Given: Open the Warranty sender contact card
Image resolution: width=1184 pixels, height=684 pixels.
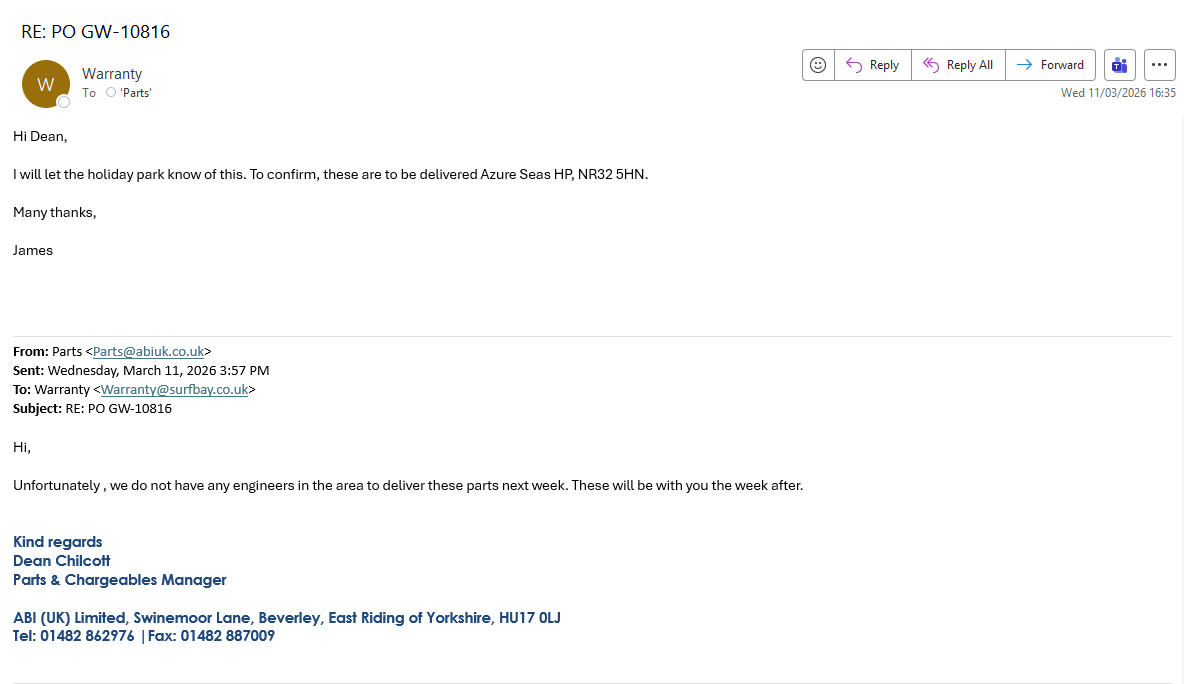Looking at the screenshot, I should [x=112, y=74].
